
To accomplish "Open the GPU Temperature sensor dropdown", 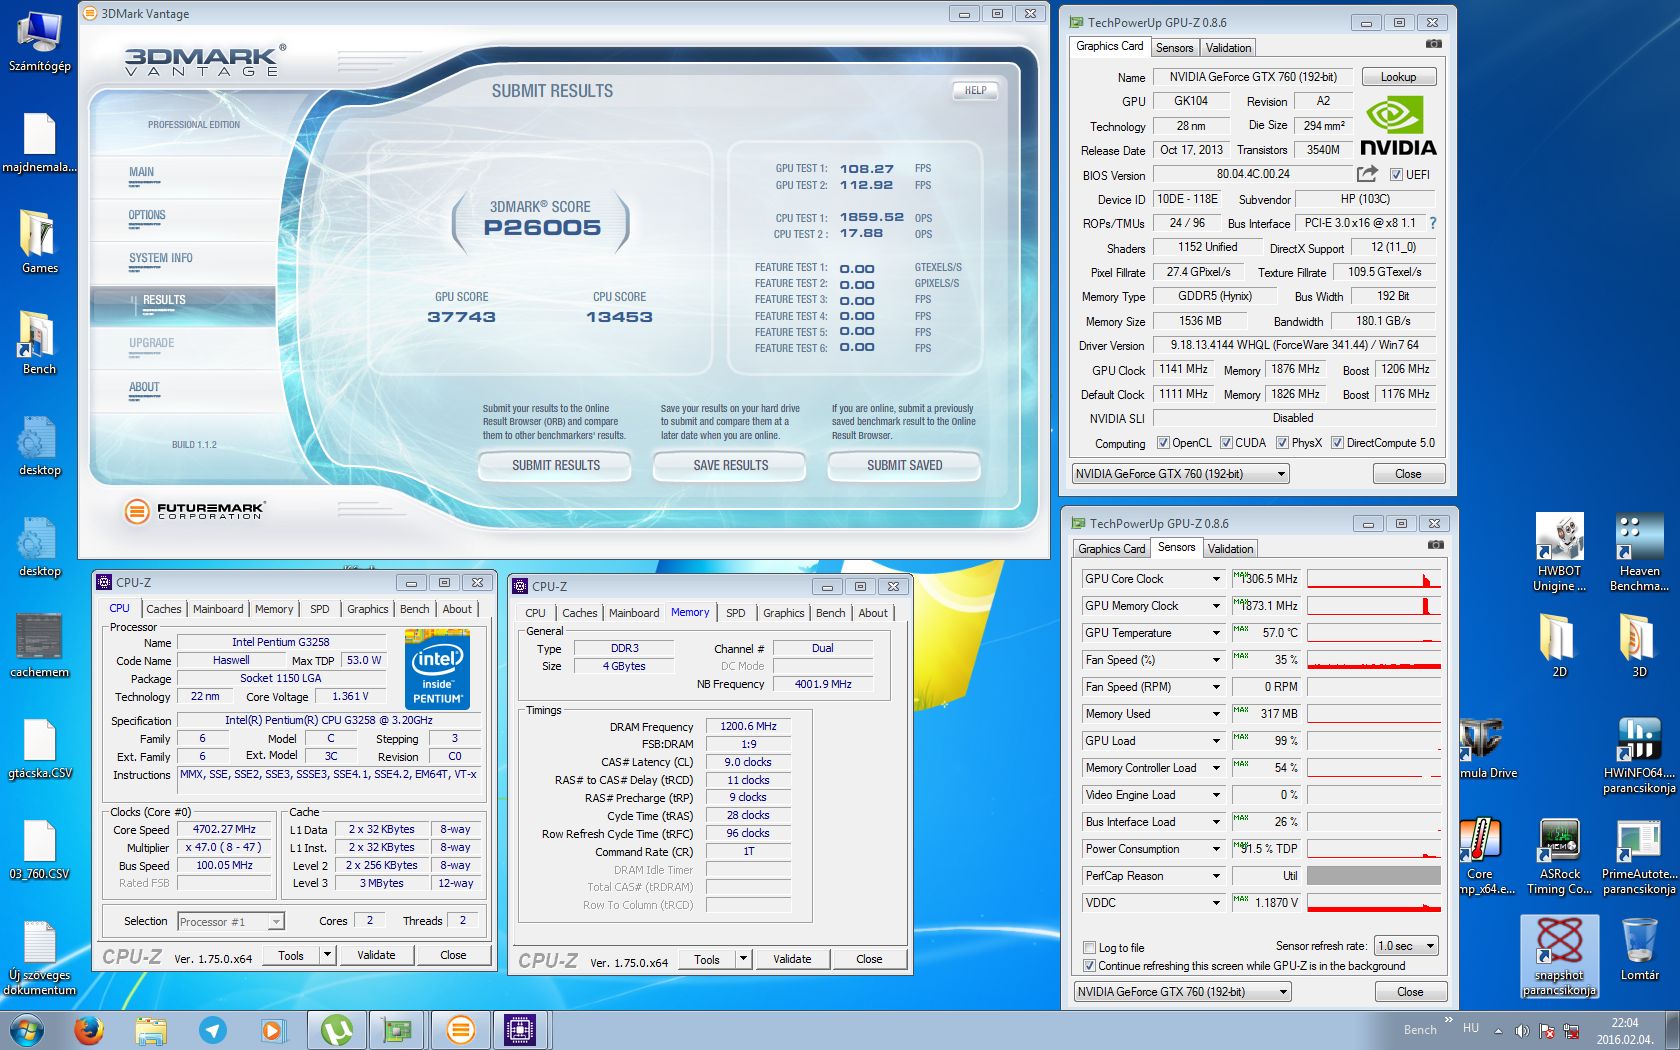I will pos(1216,633).
